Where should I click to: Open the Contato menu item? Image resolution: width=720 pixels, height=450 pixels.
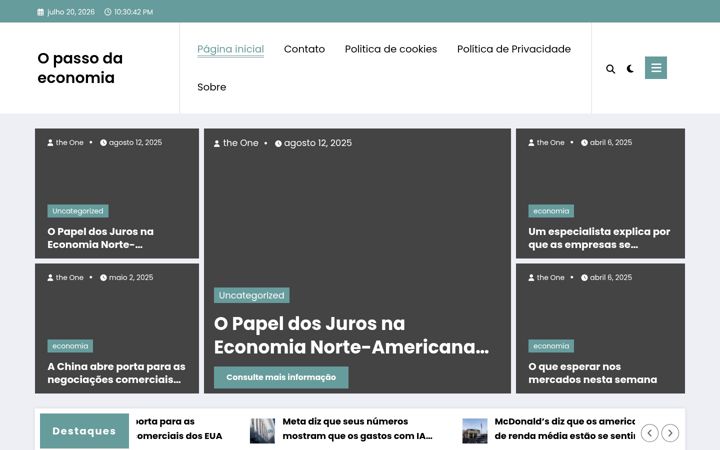coord(304,49)
